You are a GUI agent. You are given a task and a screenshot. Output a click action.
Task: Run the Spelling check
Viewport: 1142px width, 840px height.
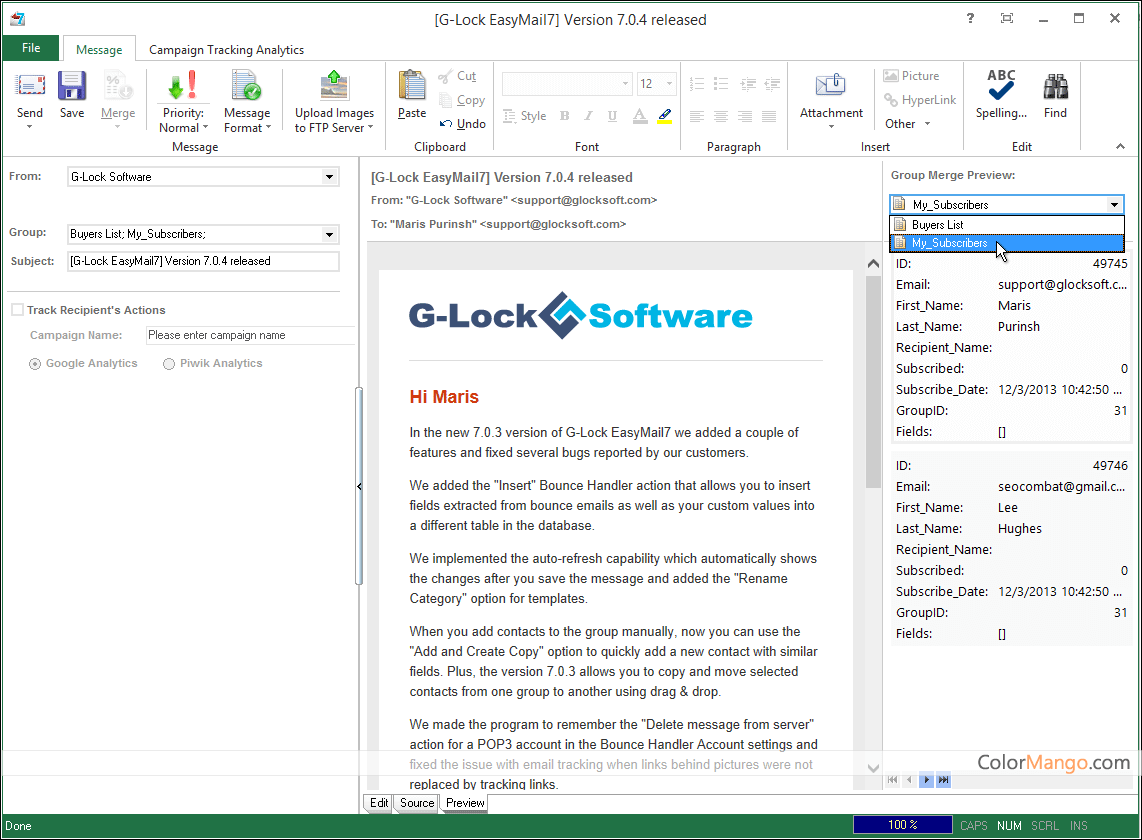click(1001, 87)
